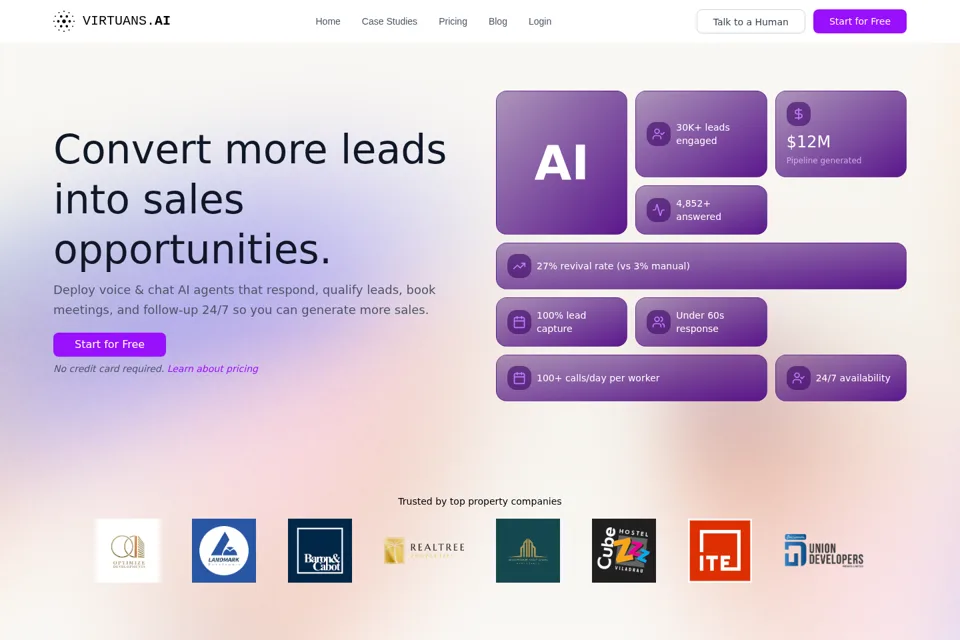Click the dark green building logo
960x640 pixels.
click(528, 551)
